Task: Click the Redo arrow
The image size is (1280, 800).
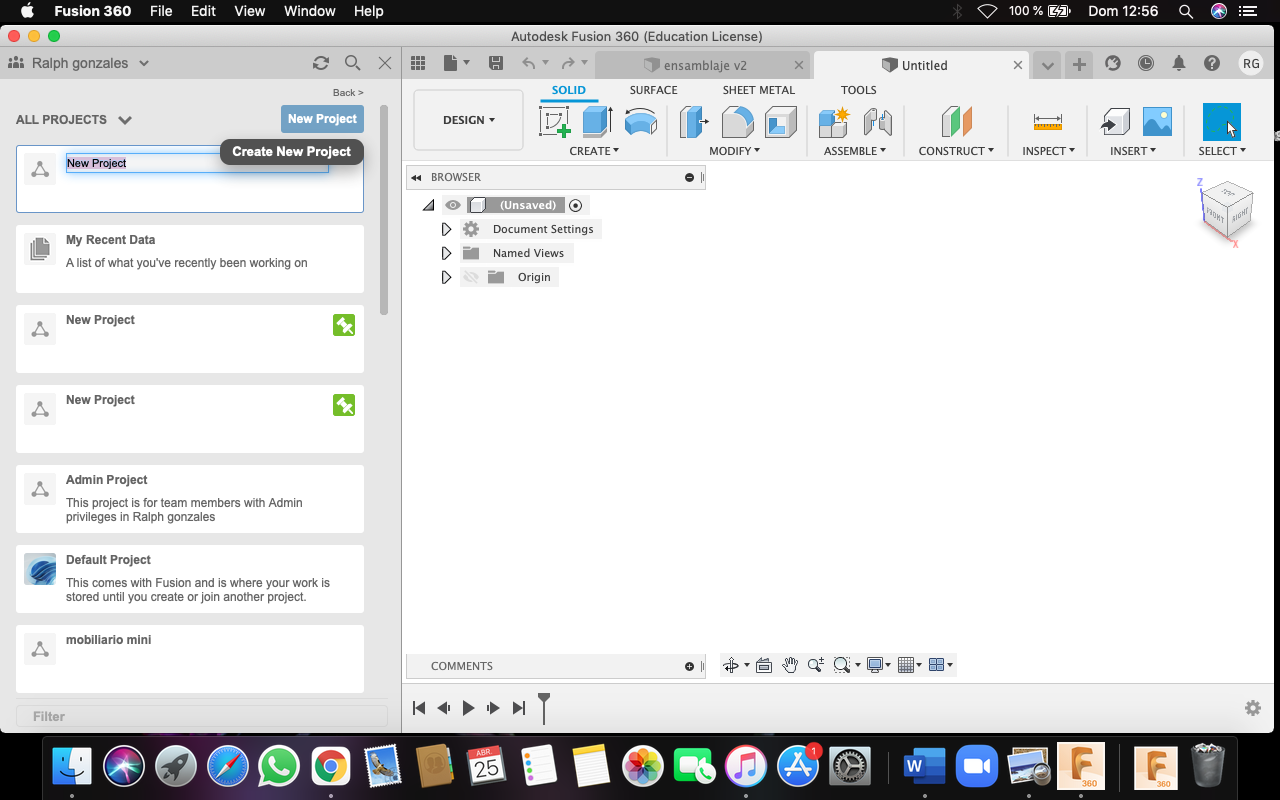Action: [568, 63]
